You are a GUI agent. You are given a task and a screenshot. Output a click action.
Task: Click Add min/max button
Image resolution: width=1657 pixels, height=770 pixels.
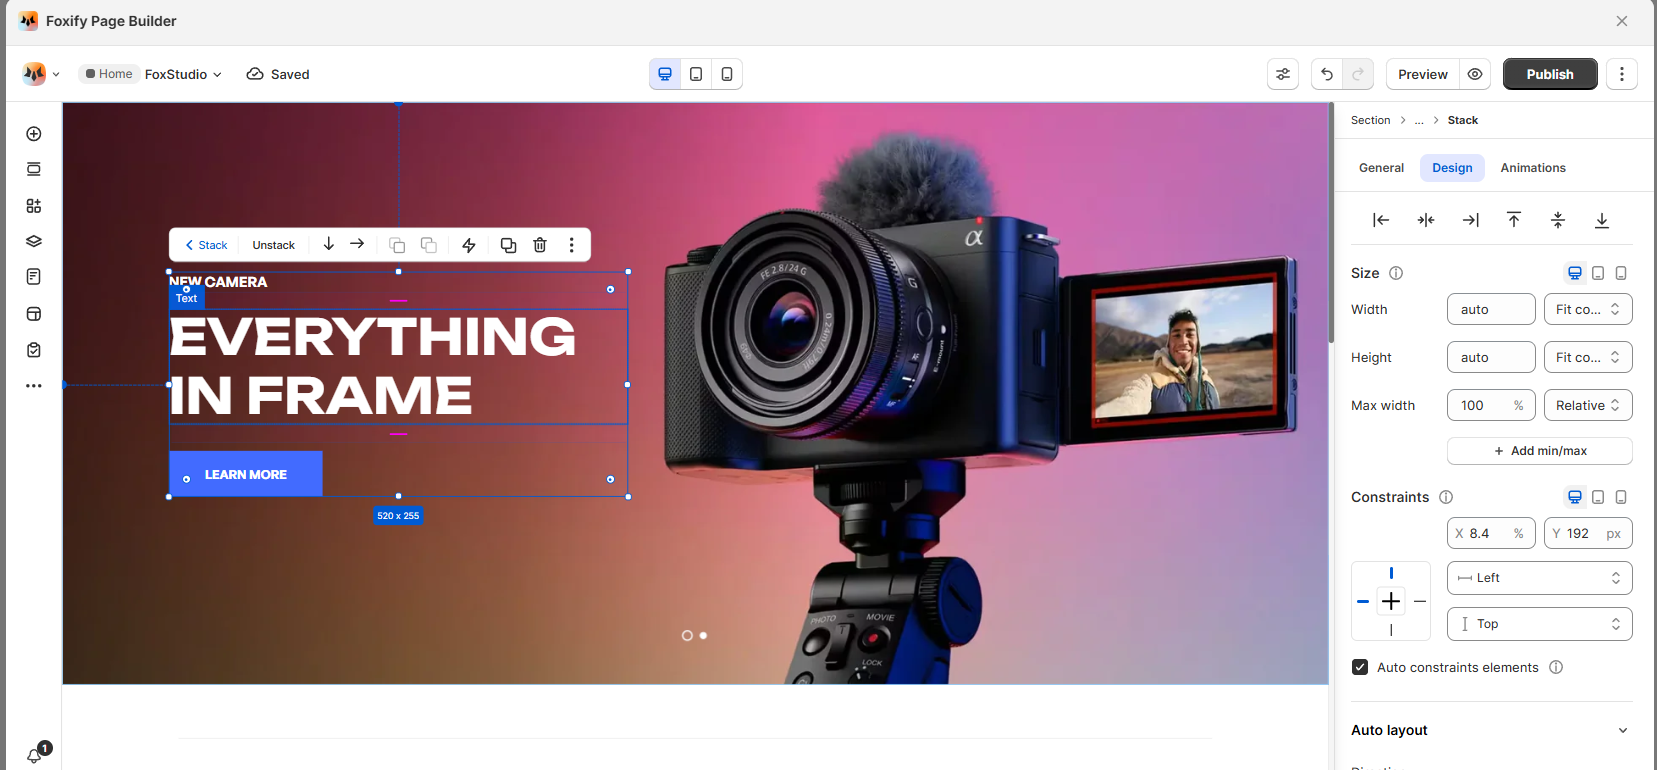point(1540,451)
